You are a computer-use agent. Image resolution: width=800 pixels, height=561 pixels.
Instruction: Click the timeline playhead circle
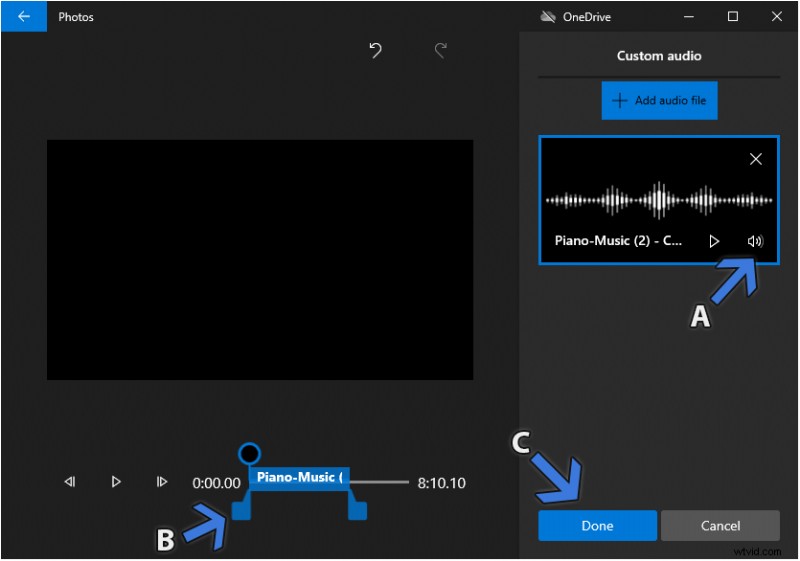point(249,453)
